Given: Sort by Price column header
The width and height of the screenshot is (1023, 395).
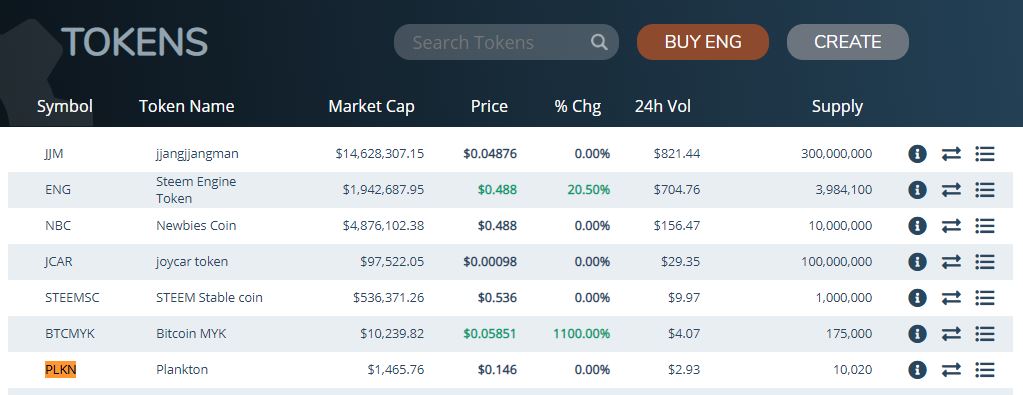Looking at the screenshot, I should click(x=489, y=106).
